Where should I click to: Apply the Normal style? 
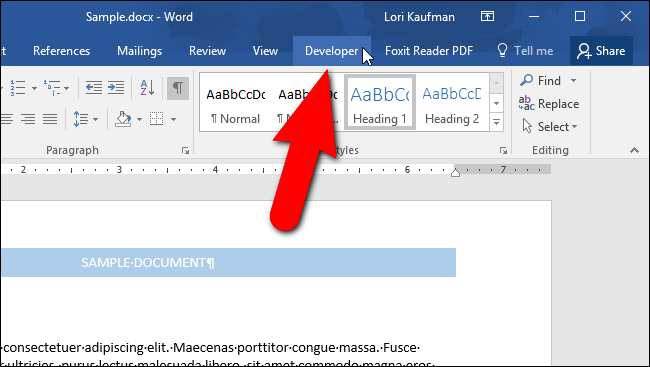pos(235,103)
